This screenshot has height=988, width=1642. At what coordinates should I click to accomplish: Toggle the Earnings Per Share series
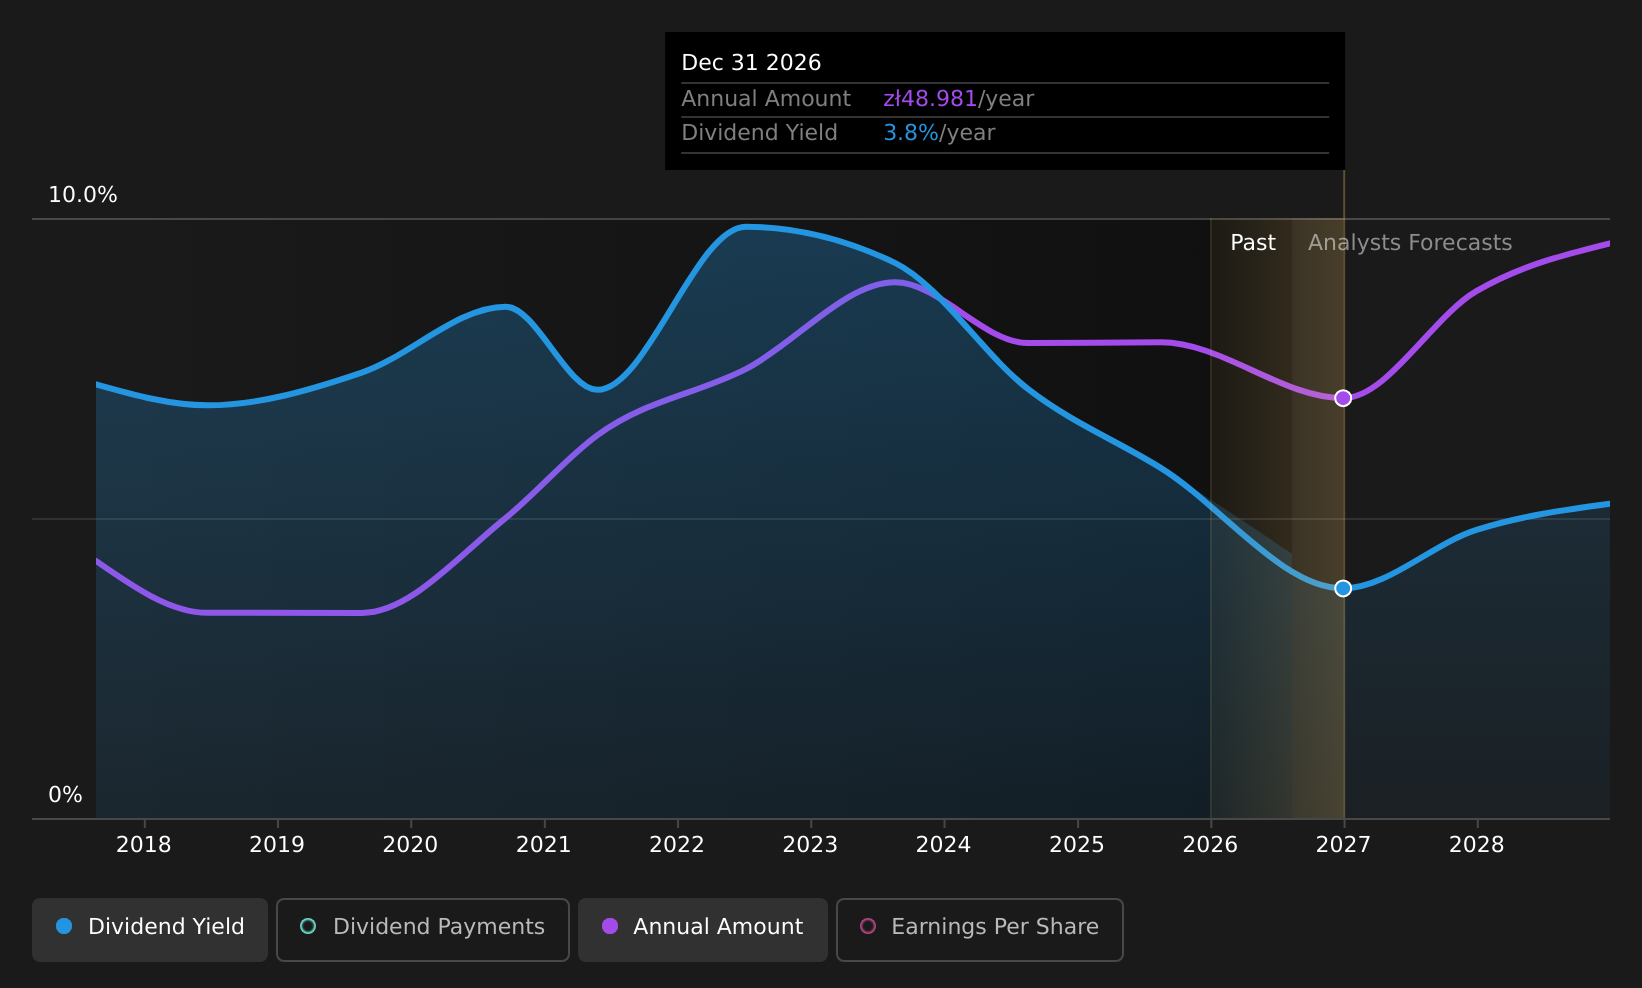(x=980, y=929)
